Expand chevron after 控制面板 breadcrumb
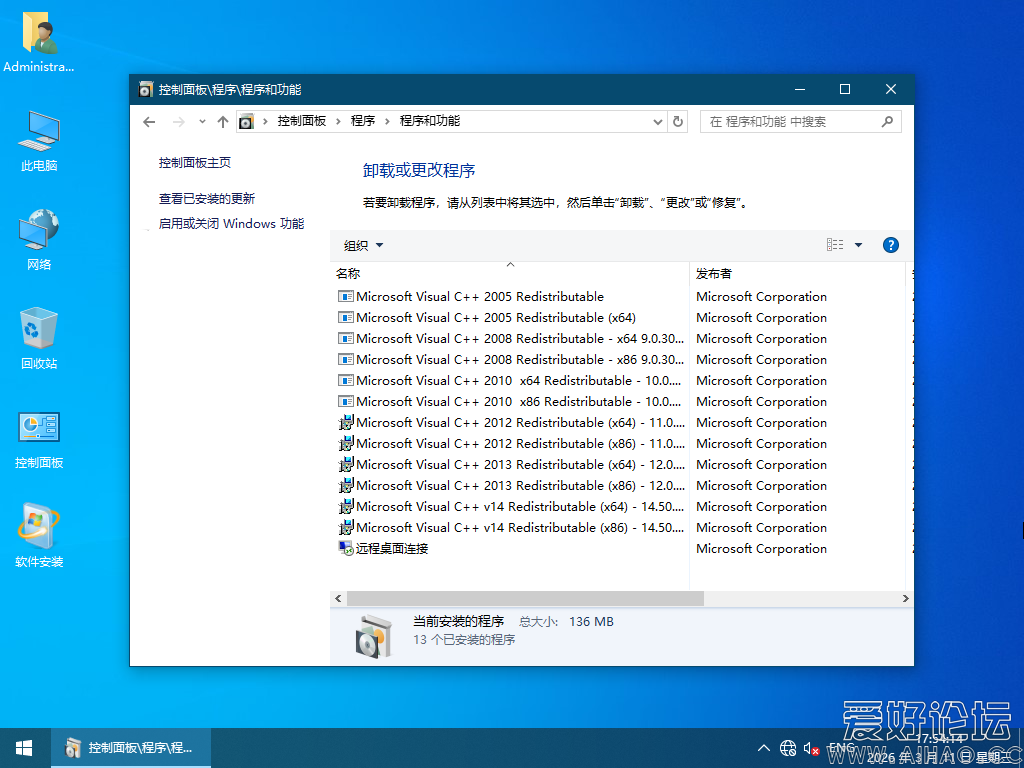This screenshot has height=768, width=1024. [x=338, y=121]
